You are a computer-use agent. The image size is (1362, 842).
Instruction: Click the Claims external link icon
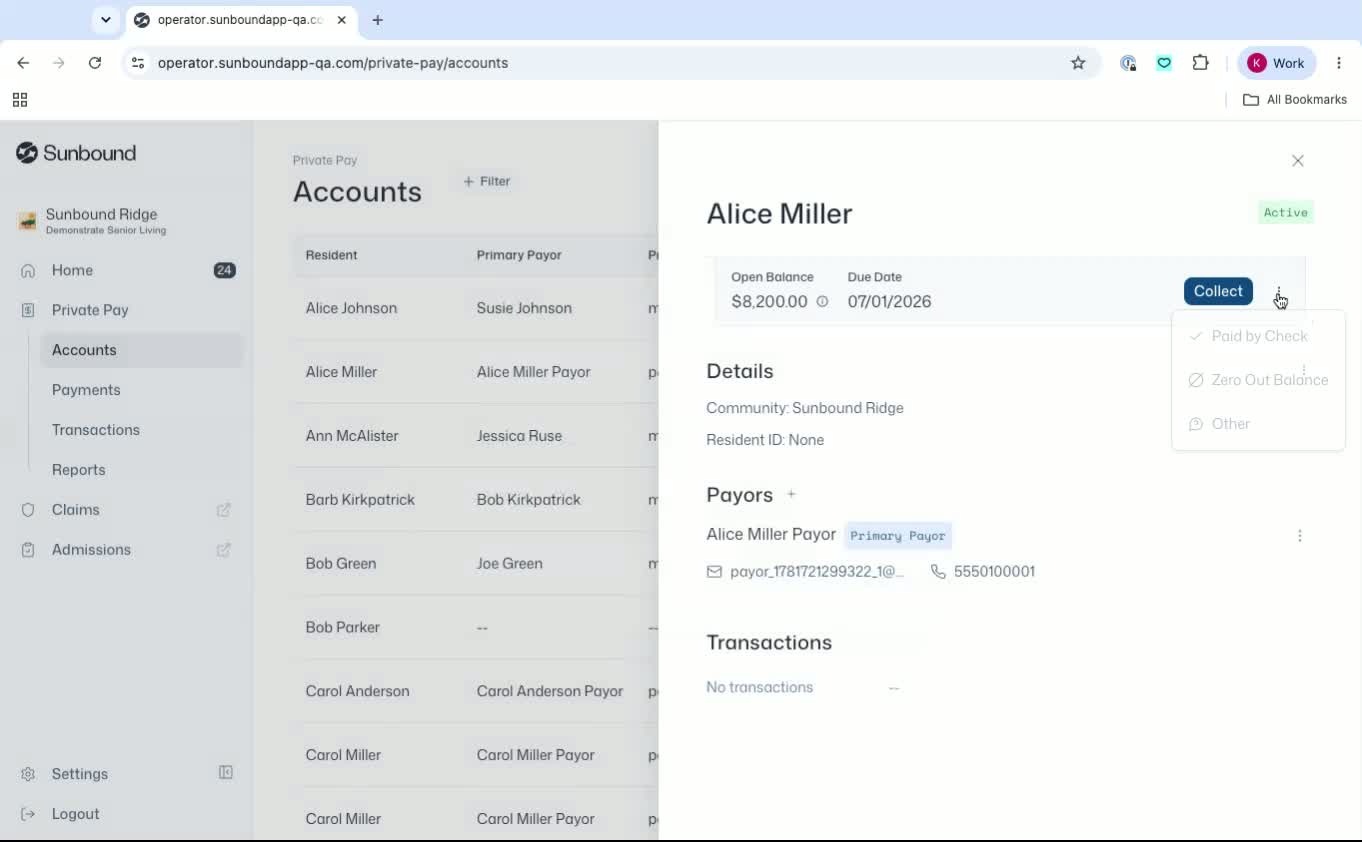pos(224,510)
